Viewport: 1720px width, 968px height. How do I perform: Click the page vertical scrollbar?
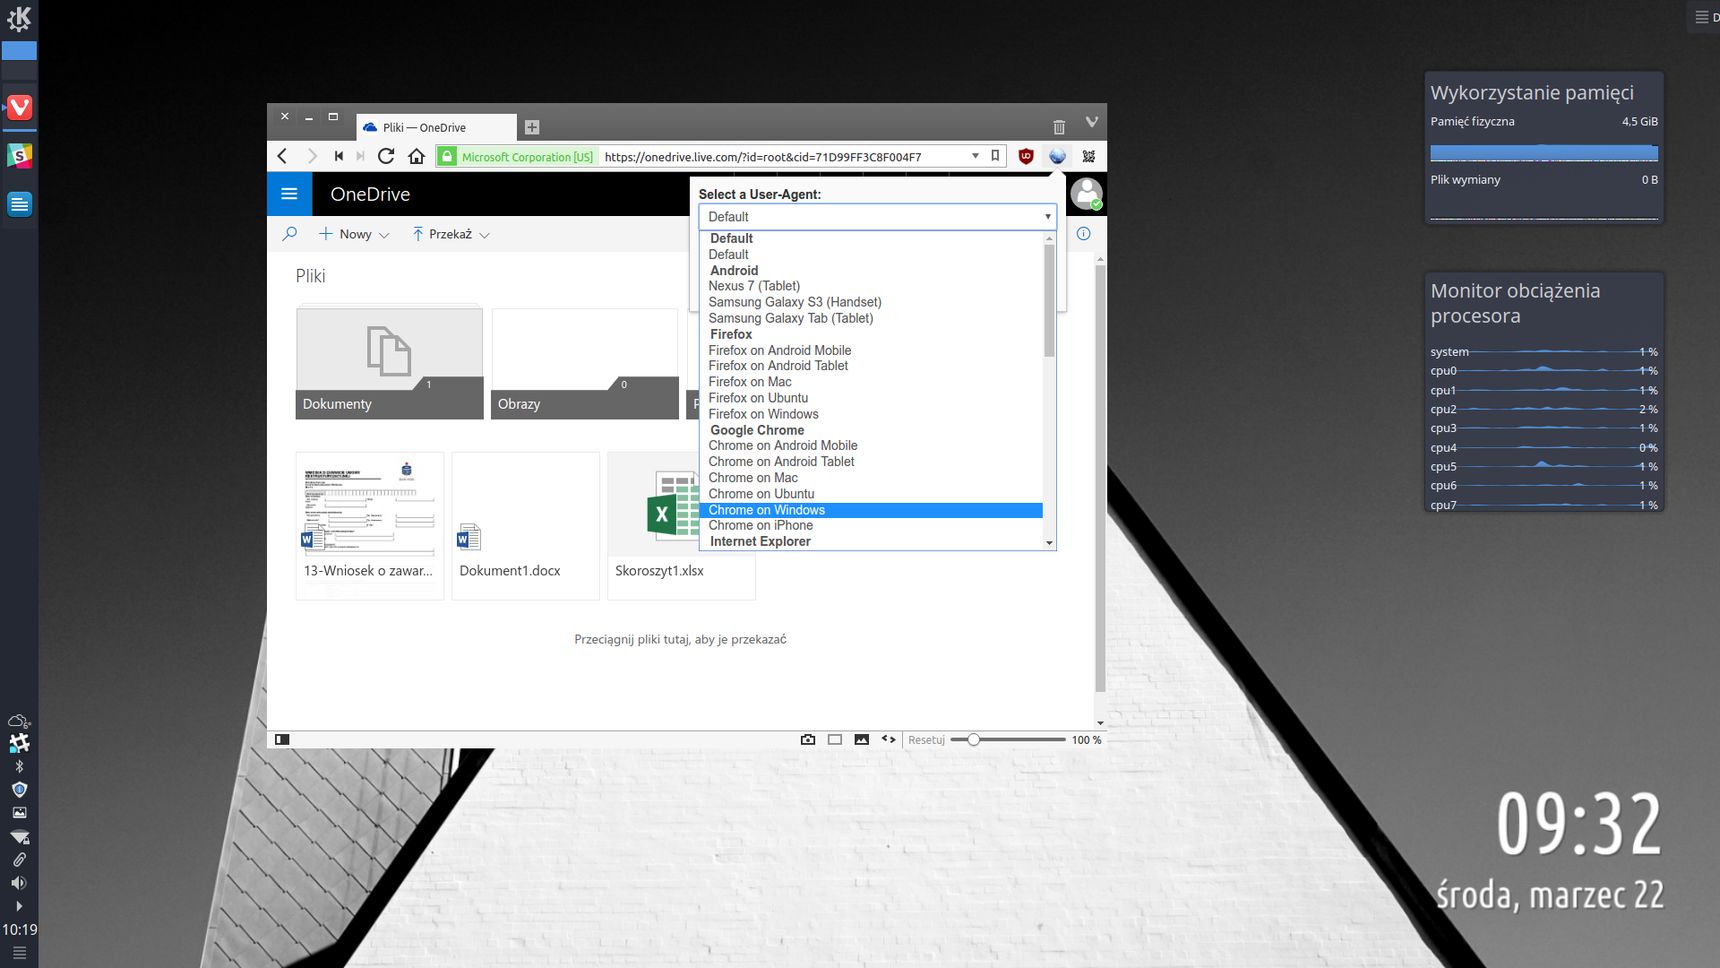(1100, 480)
